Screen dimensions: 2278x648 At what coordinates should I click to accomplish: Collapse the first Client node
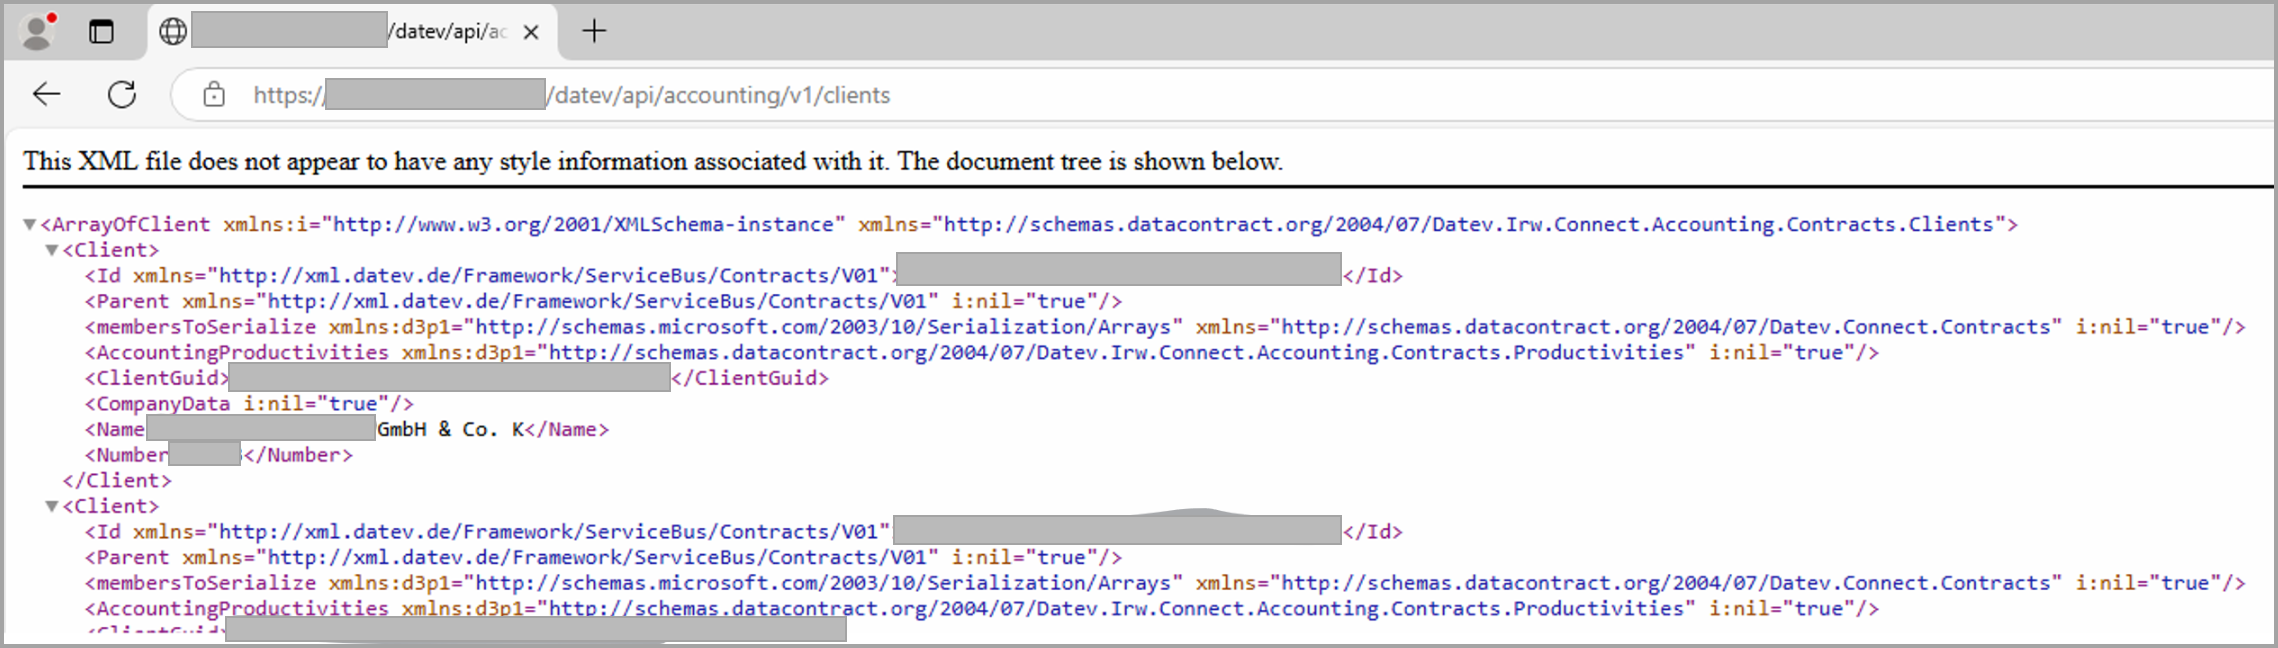(x=52, y=251)
